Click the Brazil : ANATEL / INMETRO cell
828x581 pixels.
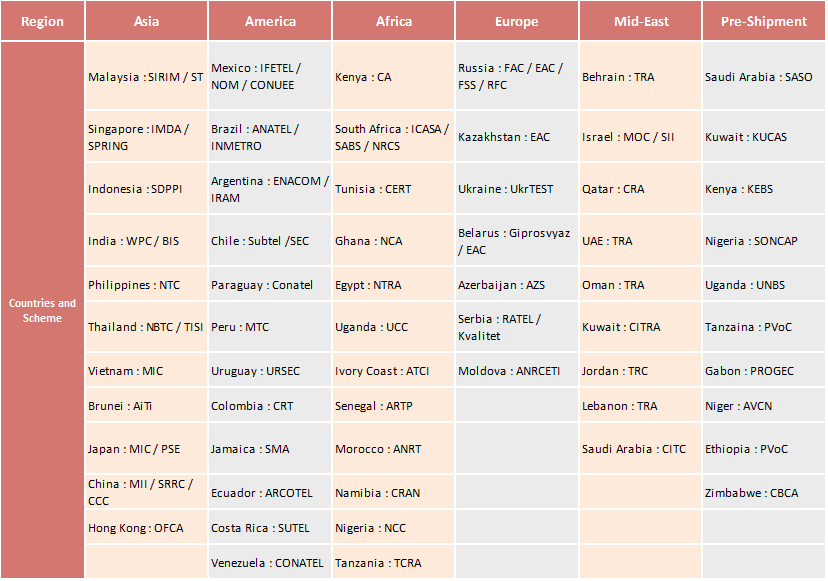(x=270, y=137)
